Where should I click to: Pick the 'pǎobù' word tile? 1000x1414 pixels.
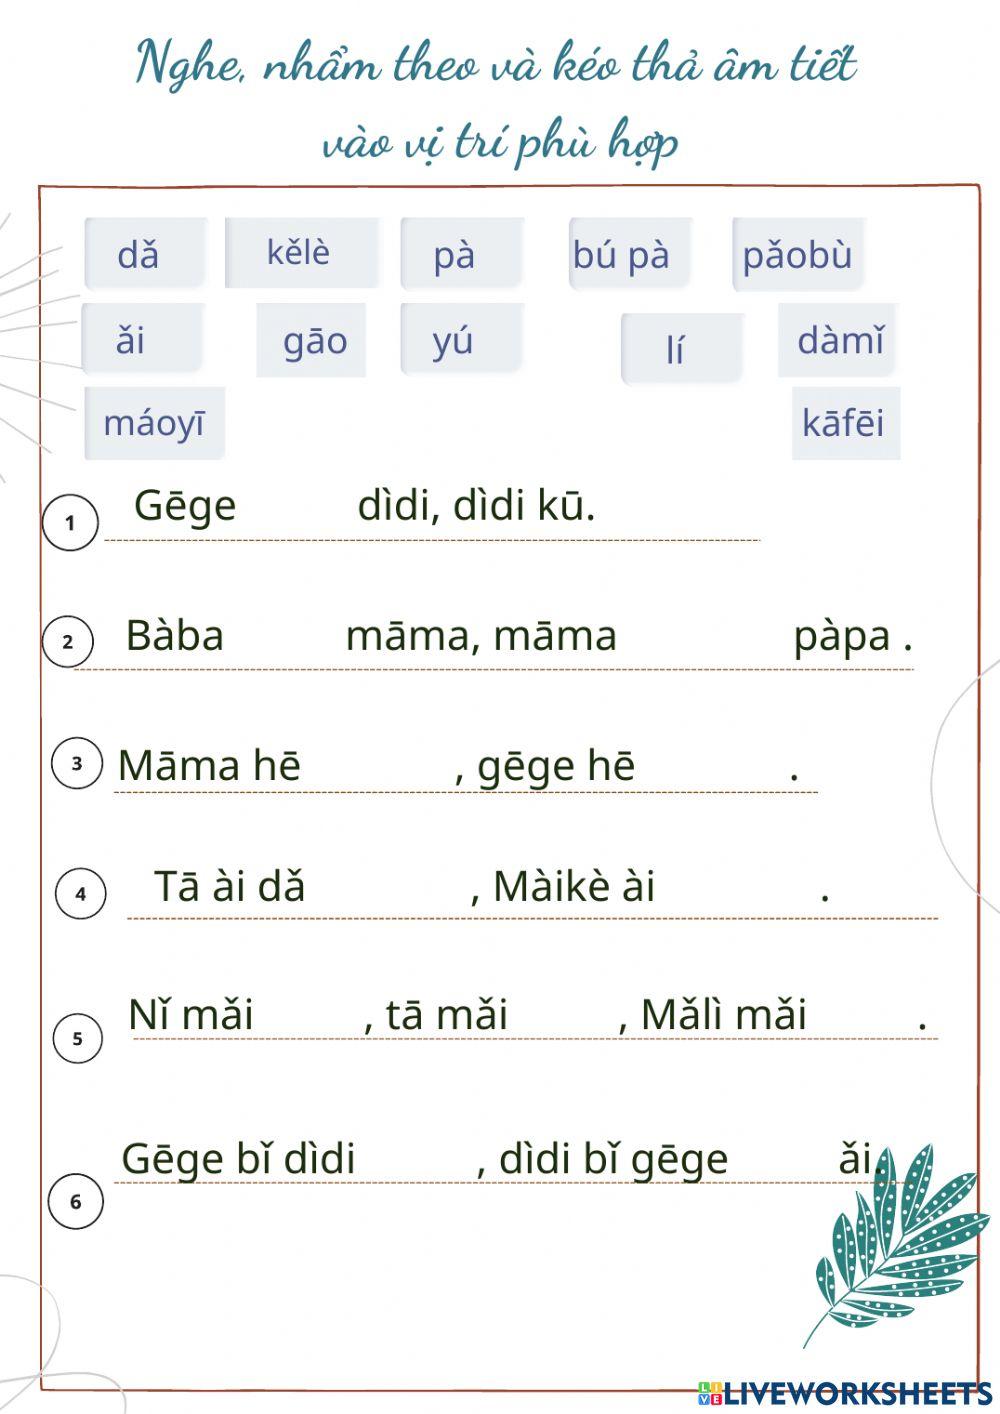point(797,254)
